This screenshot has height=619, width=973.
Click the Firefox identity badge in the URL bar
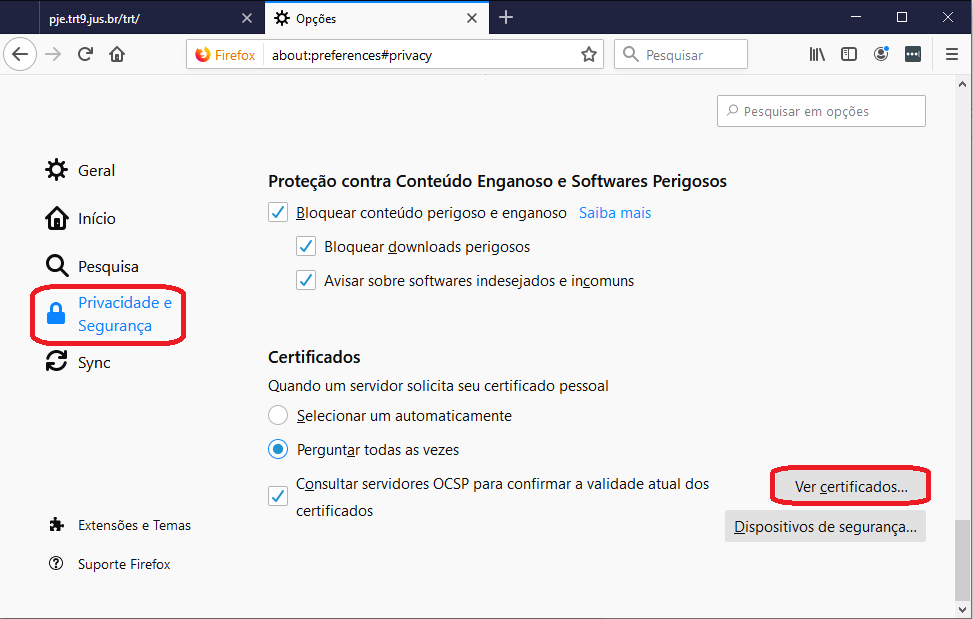225,55
